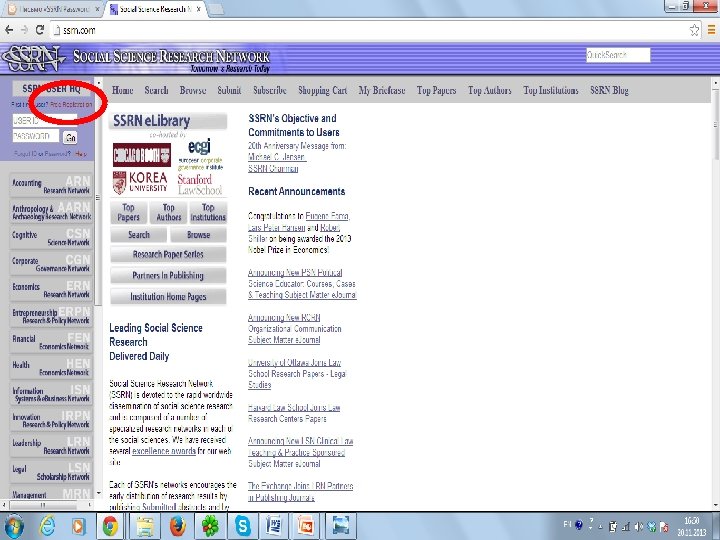Screen dimensions: 720x540
Task: Open Microsoft Word from the taskbar
Action: click(x=274, y=526)
